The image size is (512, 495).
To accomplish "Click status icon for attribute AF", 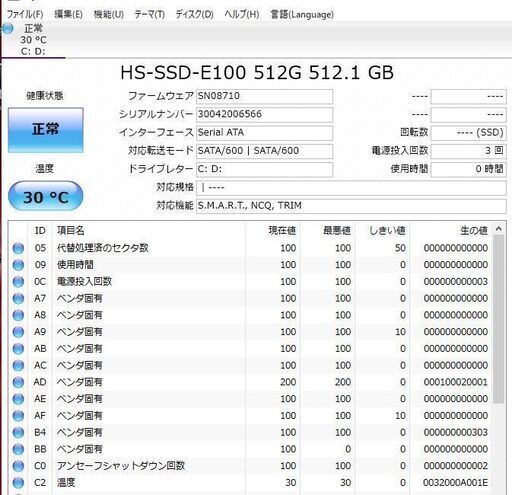I will [18, 416].
